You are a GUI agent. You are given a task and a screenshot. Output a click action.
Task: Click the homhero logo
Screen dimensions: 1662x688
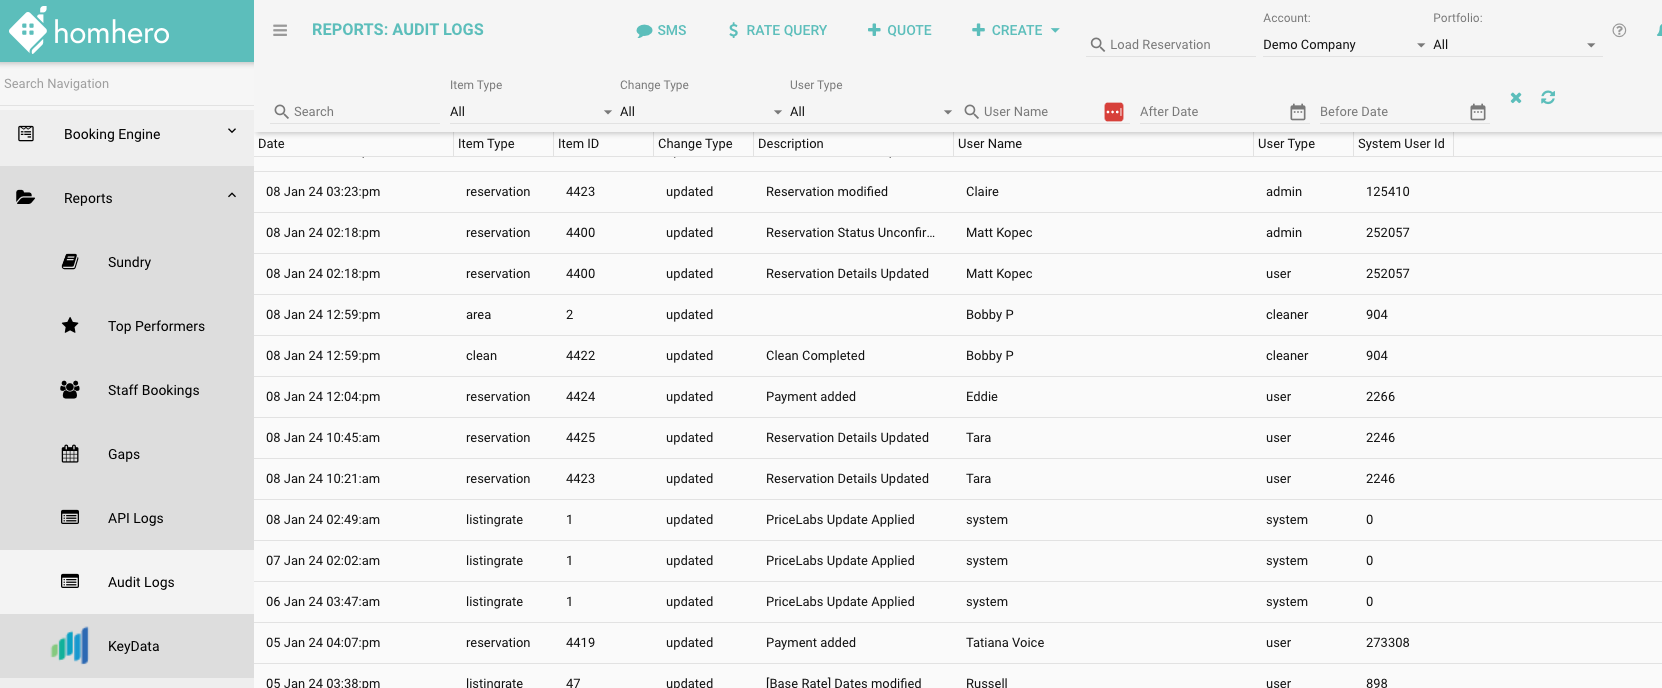tap(90, 31)
